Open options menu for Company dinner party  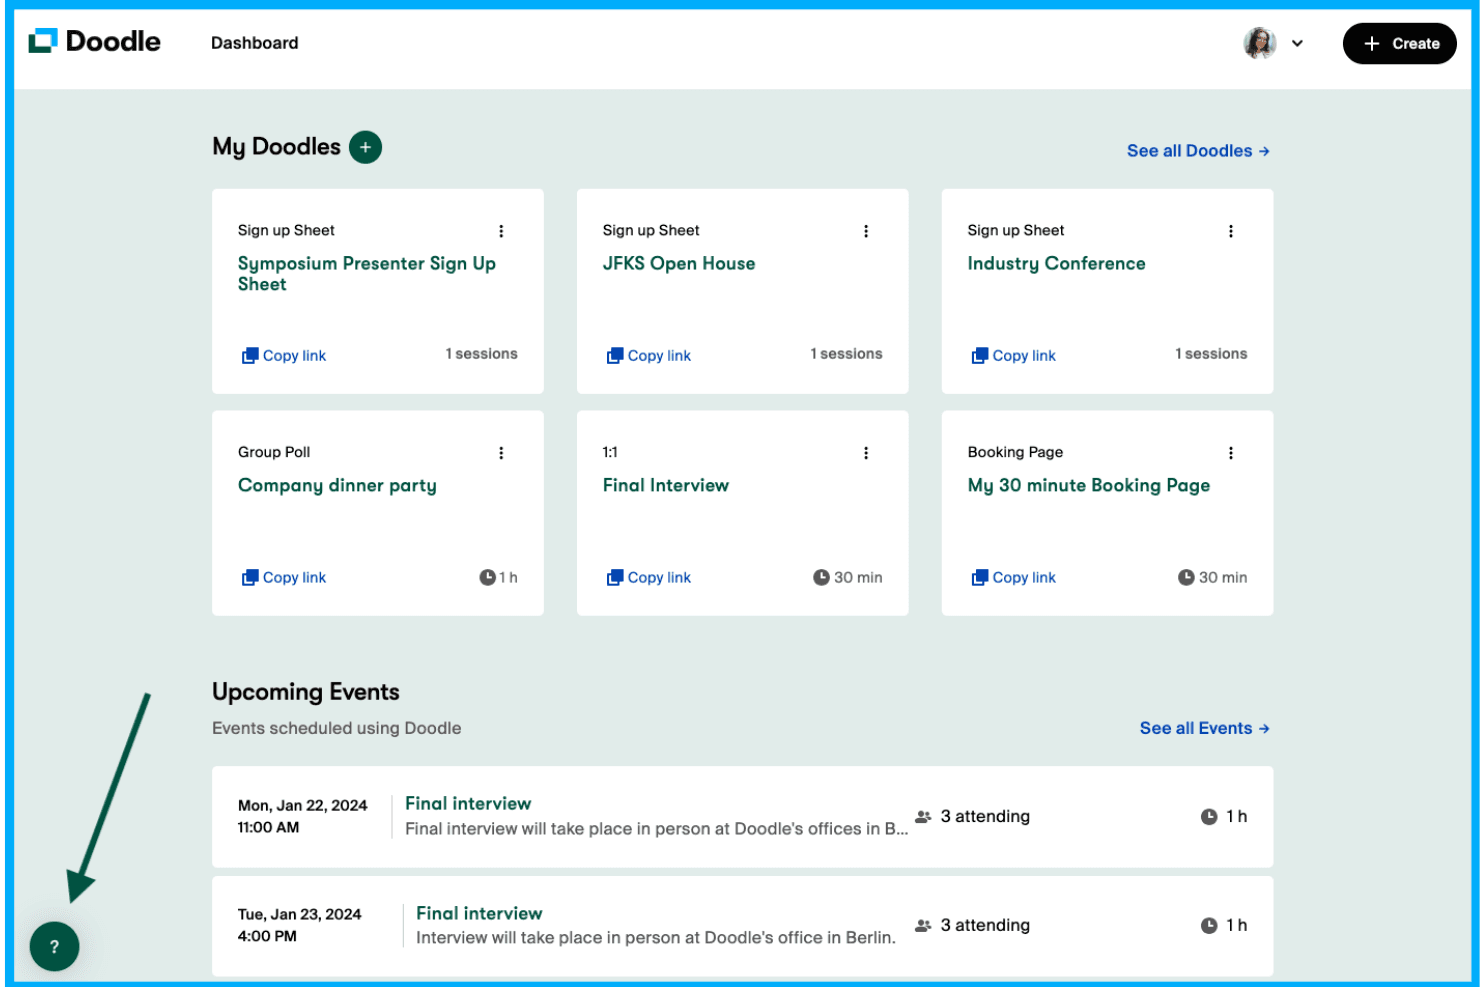pyautogui.click(x=501, y=453)
